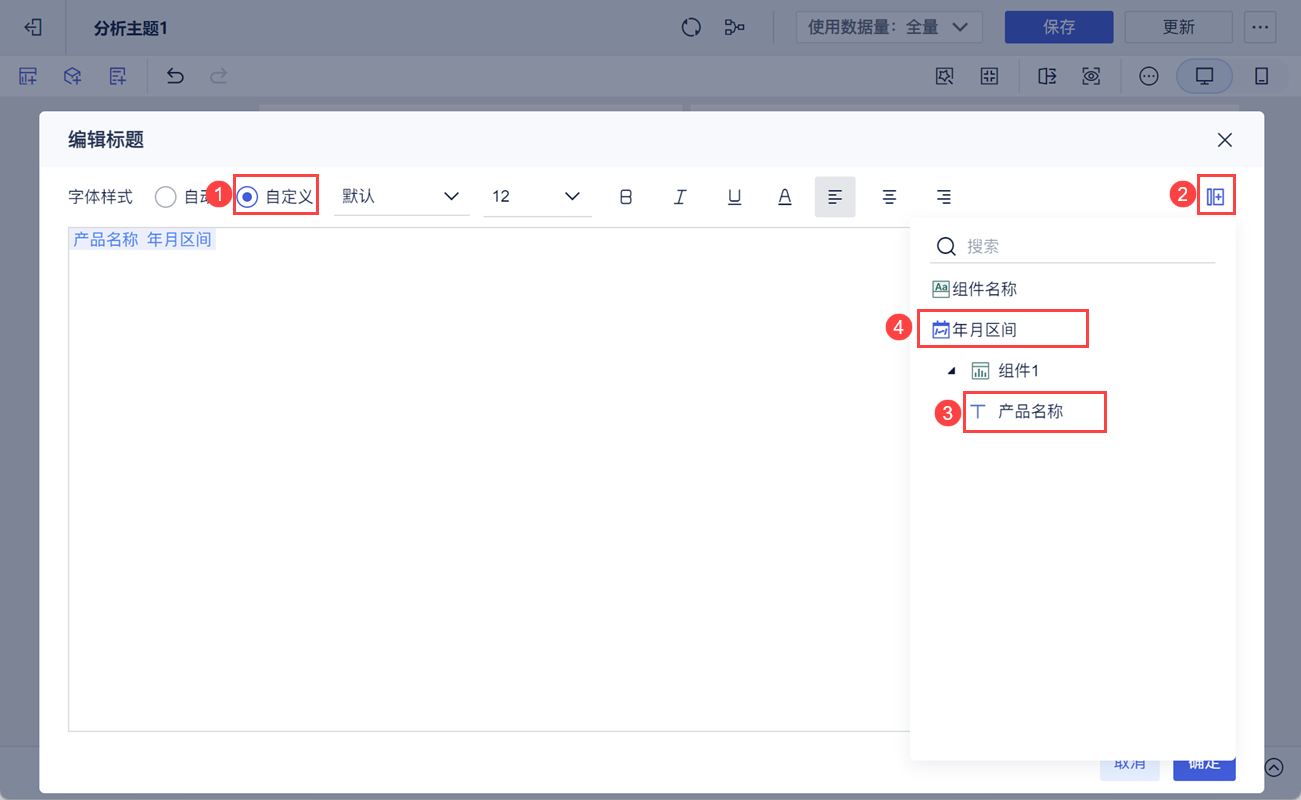Collapse the 组件1 tree node
The image size is (1301, 800).
click(951, 371)
